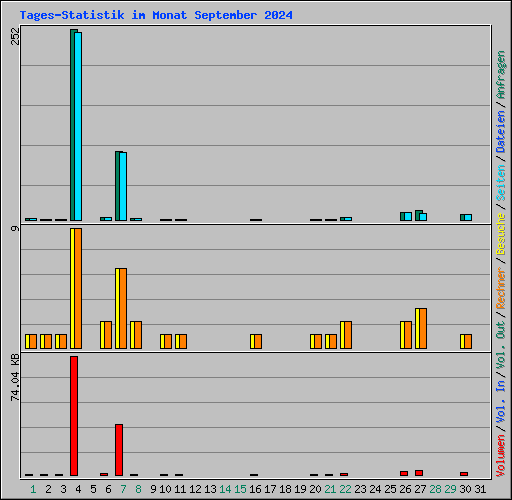Click the cyan Seiten bar on day 7
The image size is (512, 500).
pos(123,186)
